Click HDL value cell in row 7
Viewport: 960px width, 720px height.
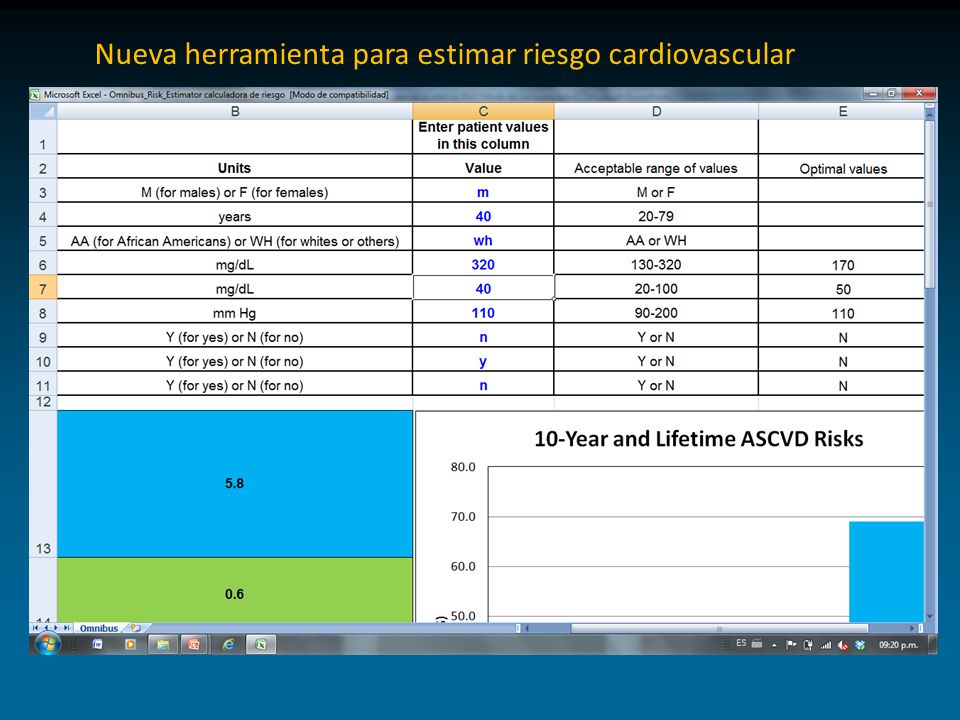483,288
